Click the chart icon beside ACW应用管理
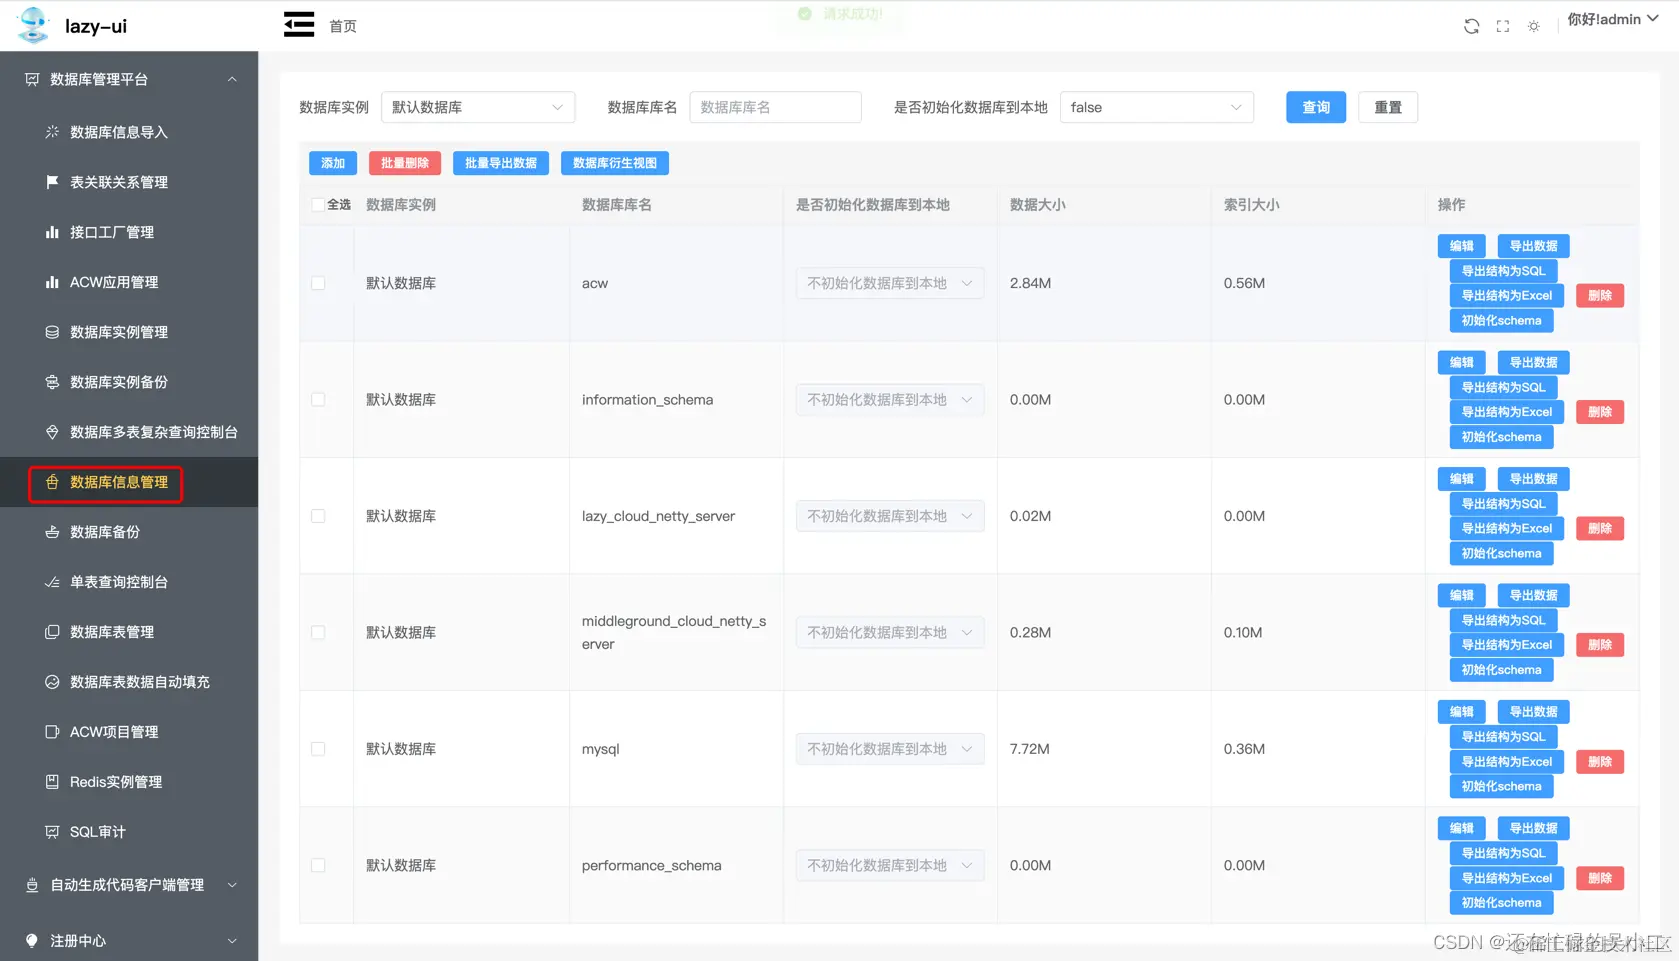Viewport: 1679px width, 961px height. [x=52, y=282]
